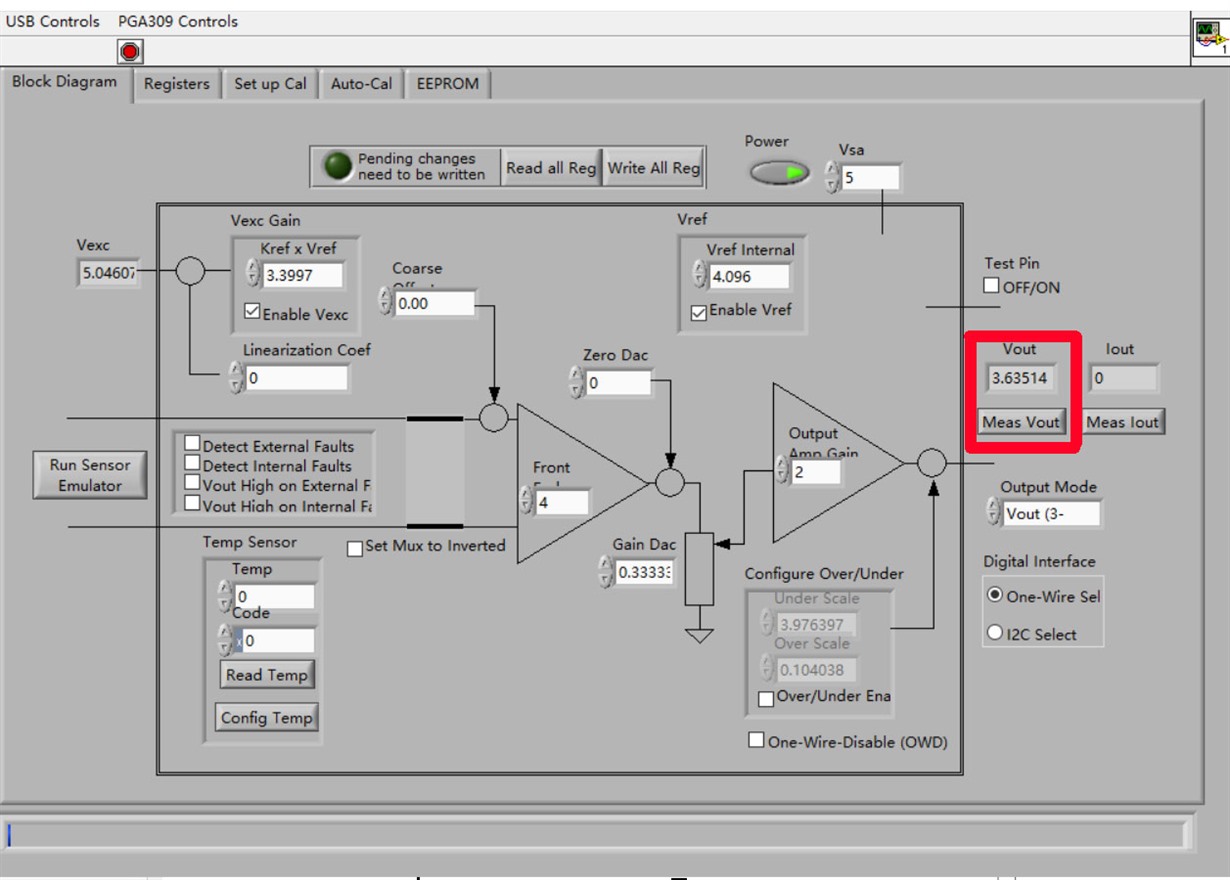Click the Read Temp button
Image resolution: width=1230 pixels, height=880 pixels.
point(266,675)
